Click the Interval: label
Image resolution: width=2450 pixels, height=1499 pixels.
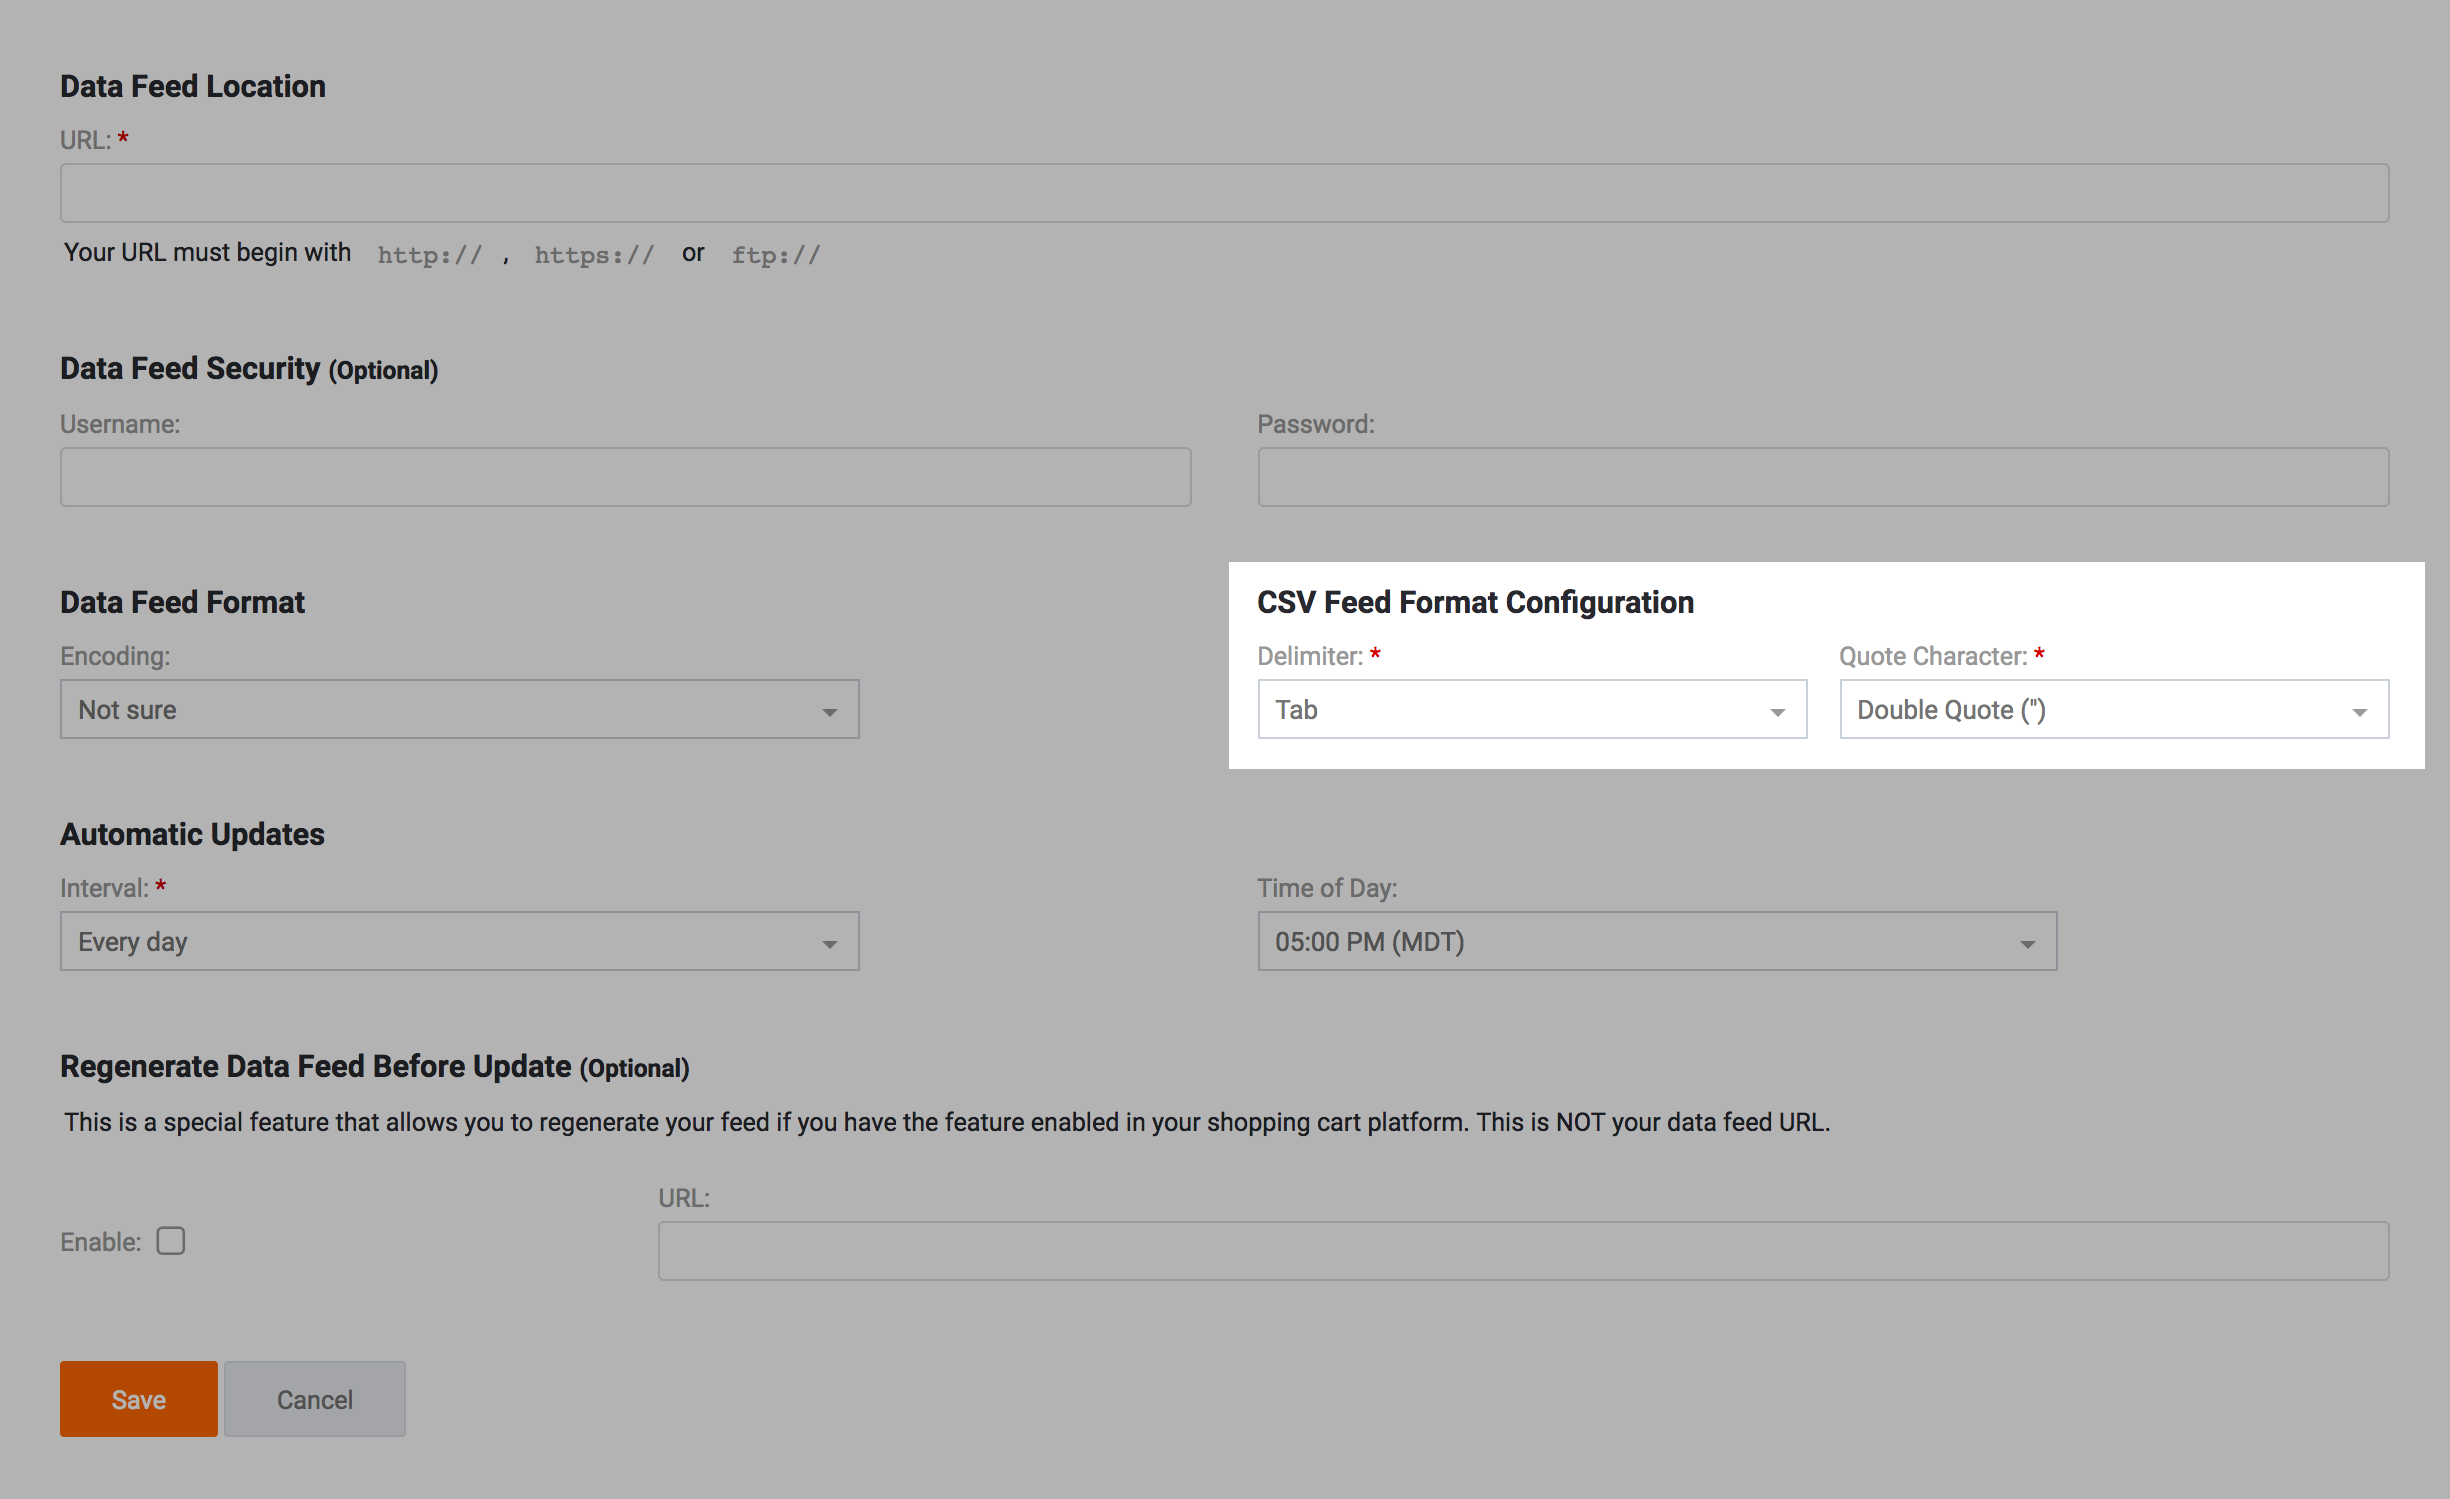[104, 888]
